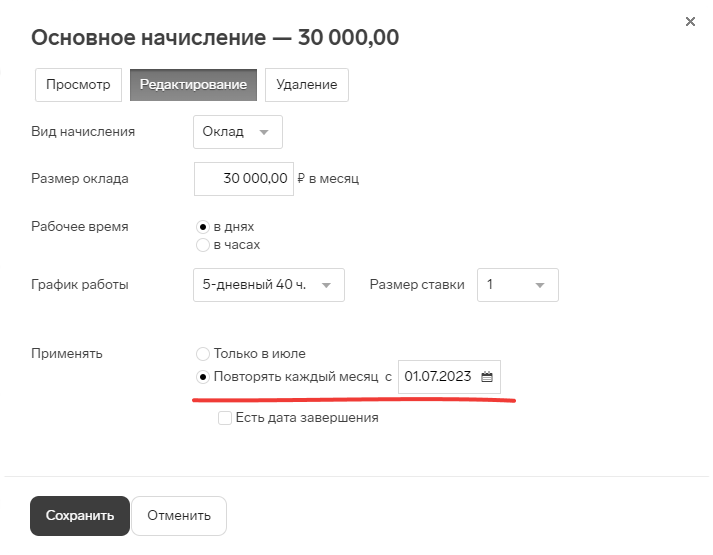The width and height of the screenshot is (713, 555).
Task: Switch to the Просмотр tab
Action: (x=78, y=85)
